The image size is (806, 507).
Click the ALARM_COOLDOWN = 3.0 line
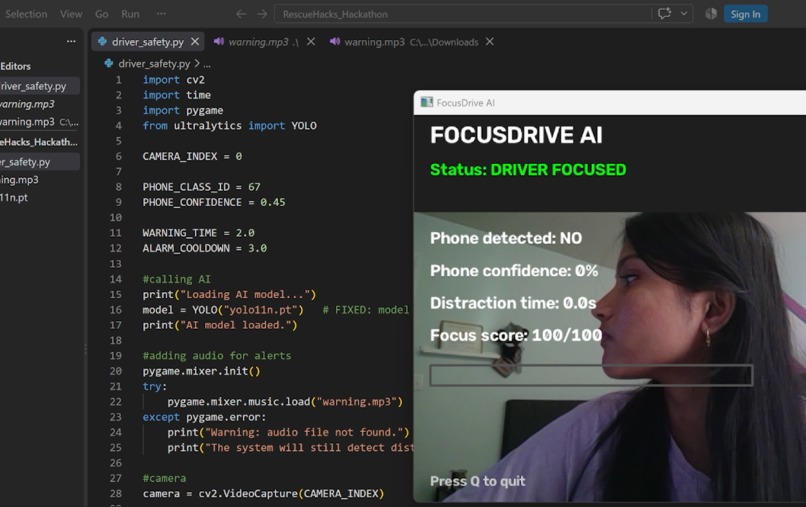205,248
